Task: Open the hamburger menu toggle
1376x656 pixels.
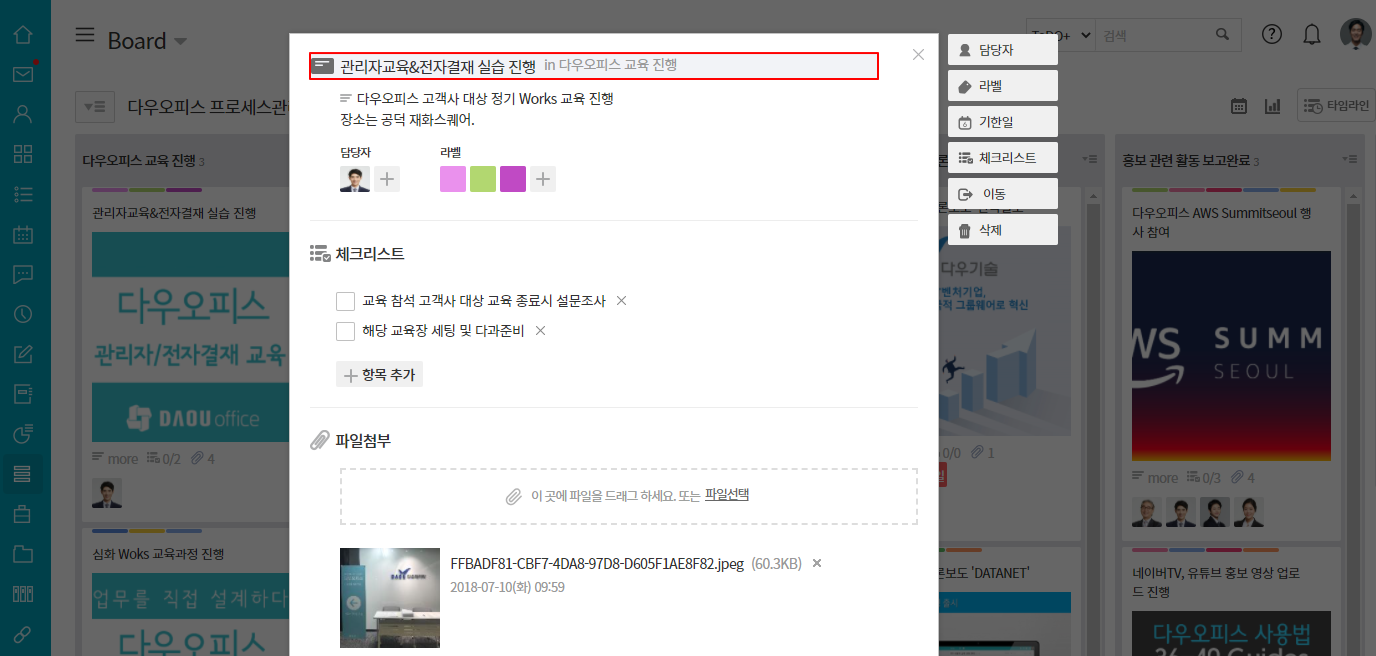Action: [x=86, y=36]
